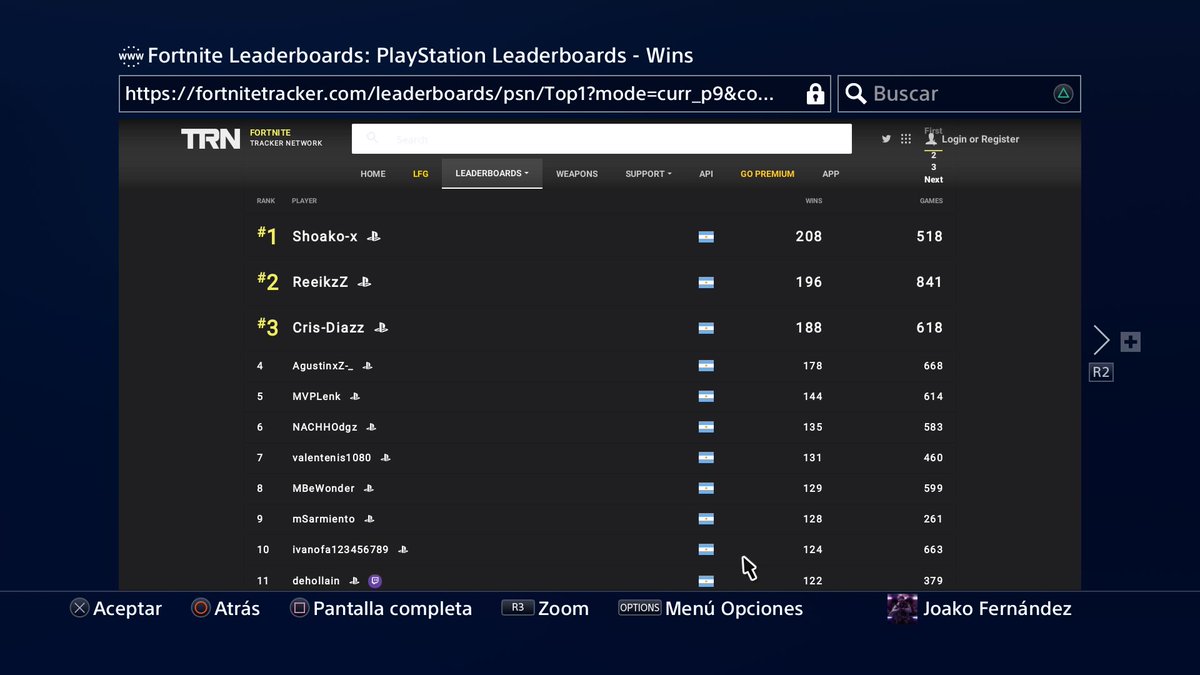Click the OPTIONS icon beside Menú Opciones
Screen dimensions: 1200x675
click(640, 607)
